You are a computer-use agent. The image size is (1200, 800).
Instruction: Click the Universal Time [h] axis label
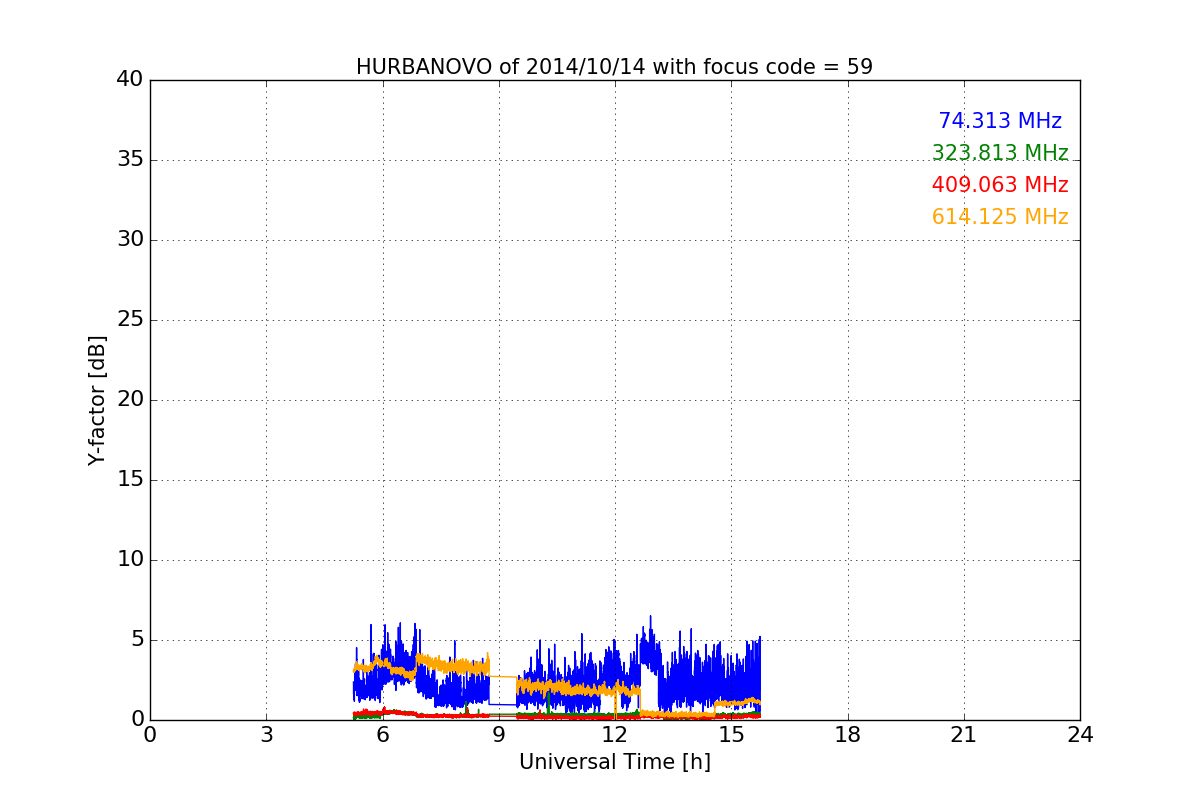click(x=614, y=762)
